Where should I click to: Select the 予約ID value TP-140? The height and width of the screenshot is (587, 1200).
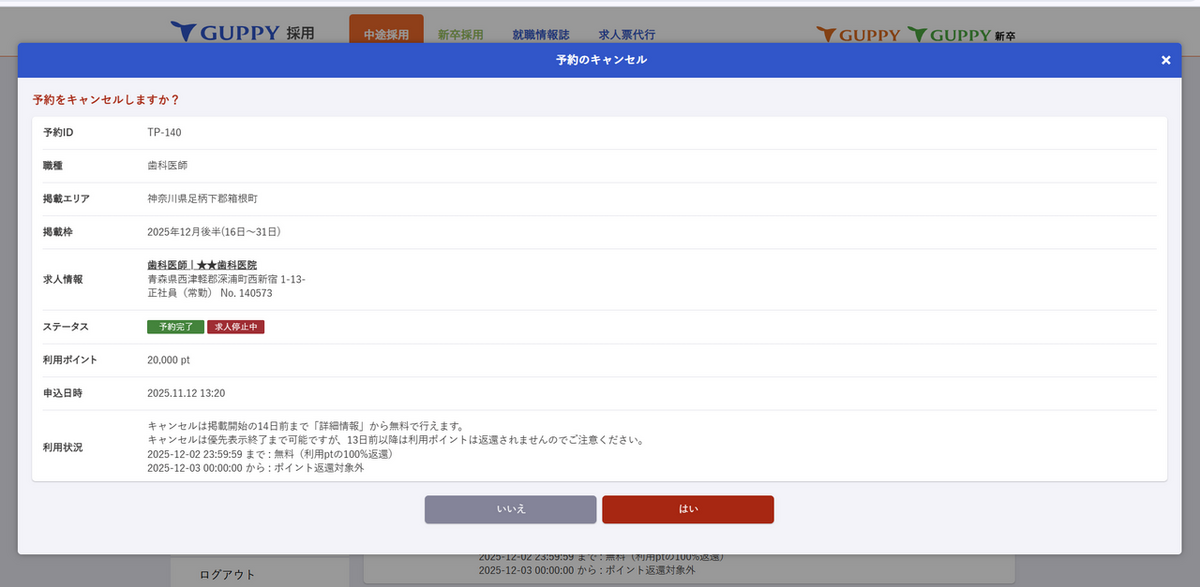click(164, 132)
